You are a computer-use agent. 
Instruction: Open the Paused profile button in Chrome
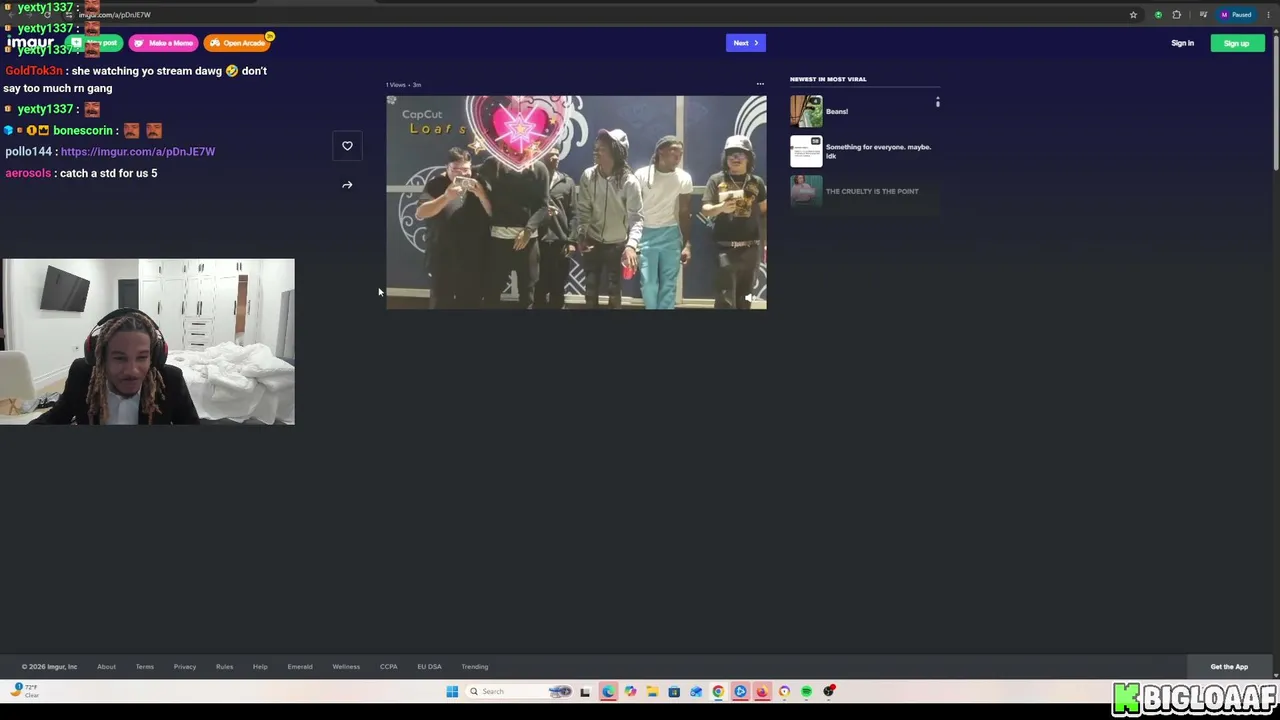tap(1236, 15)
